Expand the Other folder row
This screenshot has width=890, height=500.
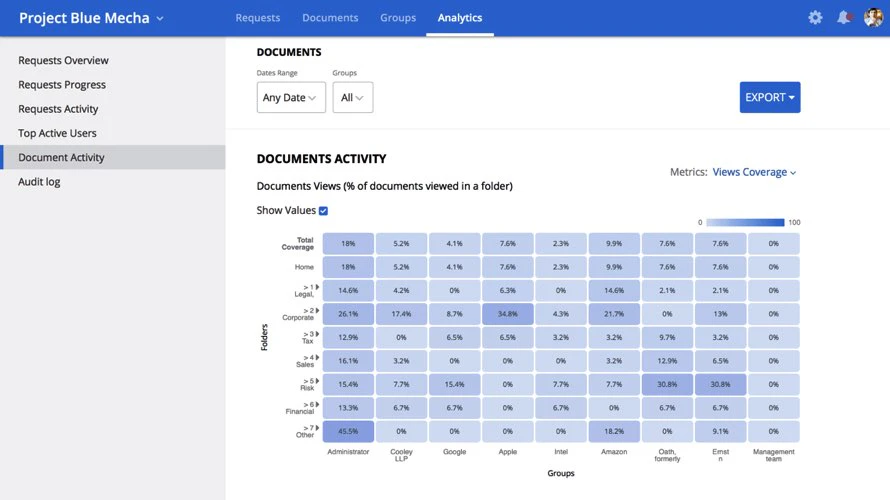(317, 428)
